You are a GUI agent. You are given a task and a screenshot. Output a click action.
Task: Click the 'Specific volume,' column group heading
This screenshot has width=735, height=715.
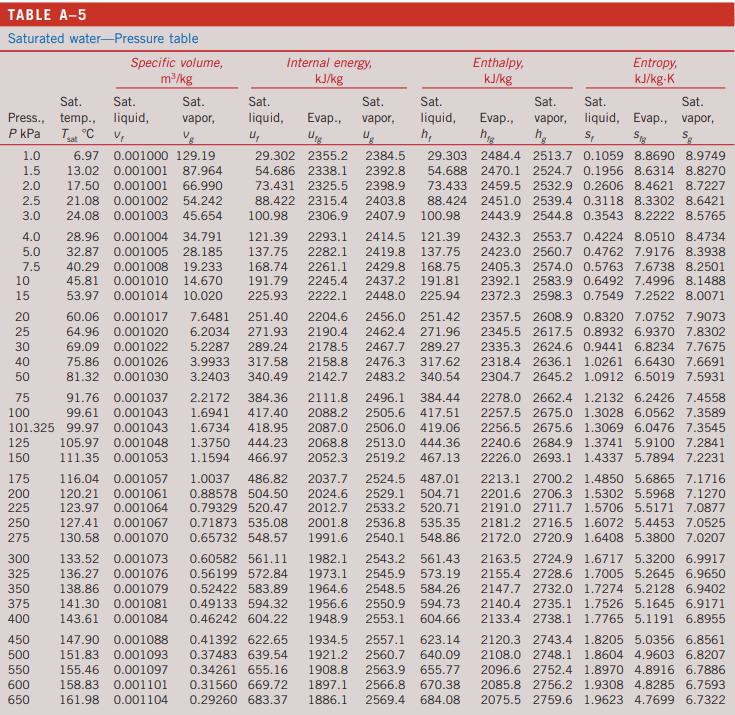click(177, 62)
